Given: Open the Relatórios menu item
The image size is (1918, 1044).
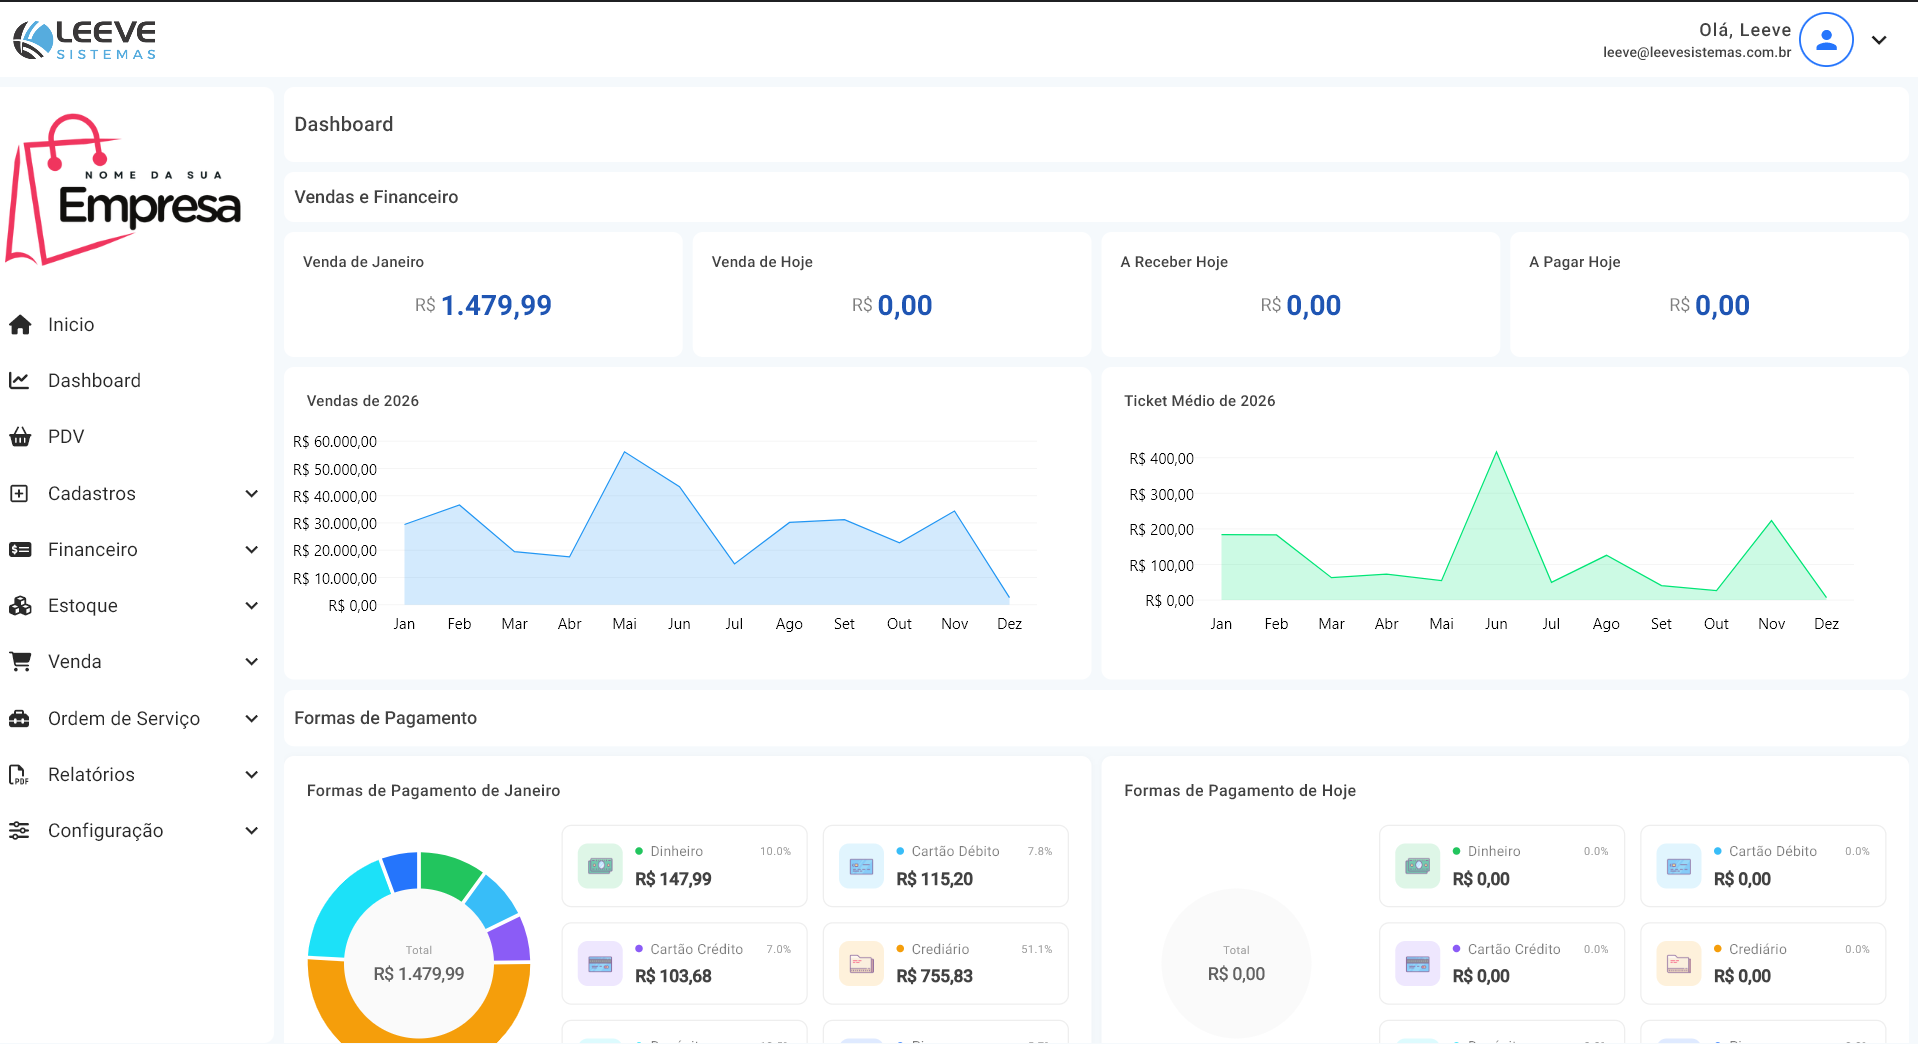Looking at the screenshot, I should click(91, 775).
